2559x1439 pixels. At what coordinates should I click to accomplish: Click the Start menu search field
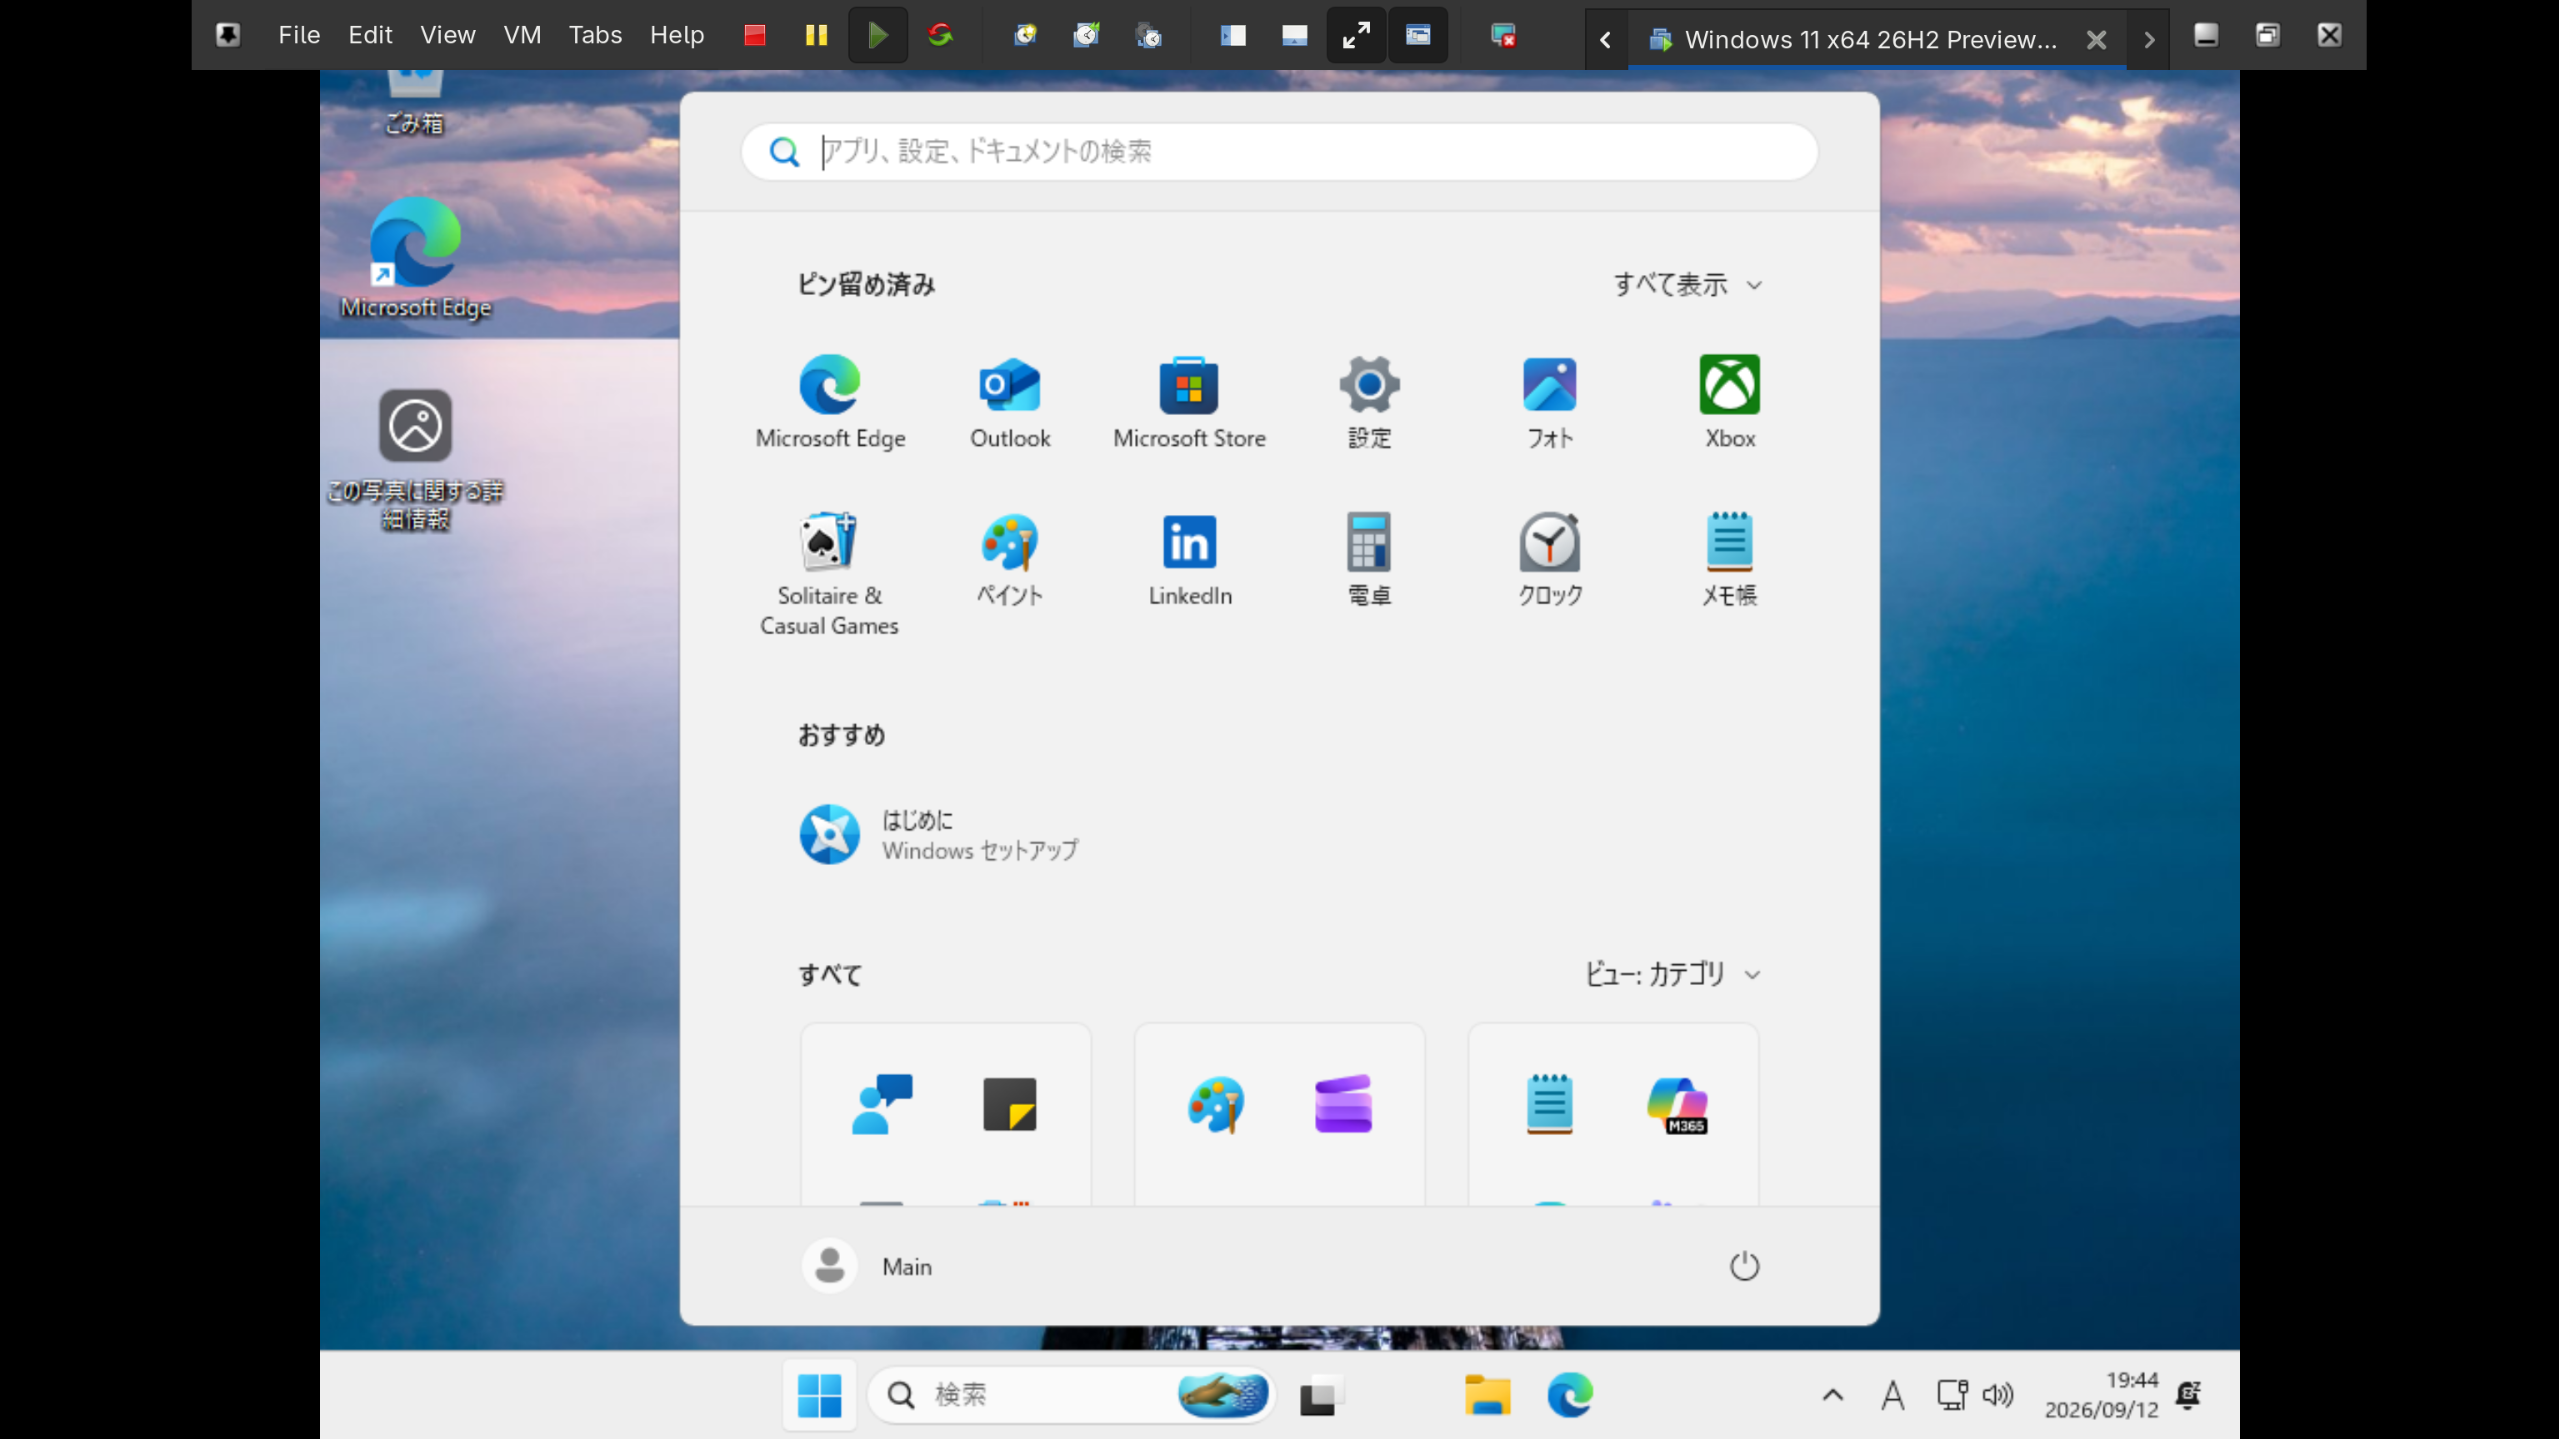[1279, 152]
